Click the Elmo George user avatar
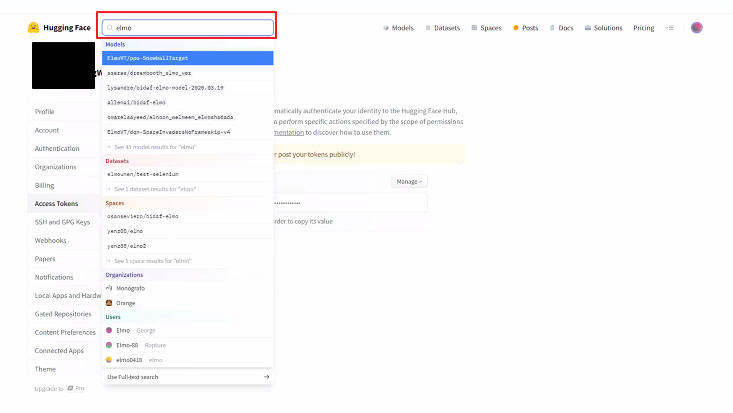Image resolution: width=733 pixels, height=413 pixels. 109,330
